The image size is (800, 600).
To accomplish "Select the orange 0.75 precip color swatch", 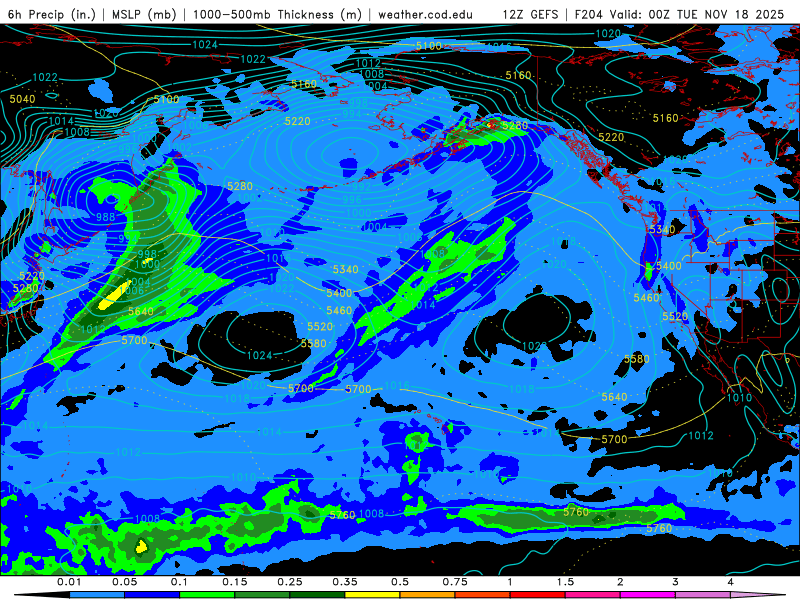I will coord(428,595).
